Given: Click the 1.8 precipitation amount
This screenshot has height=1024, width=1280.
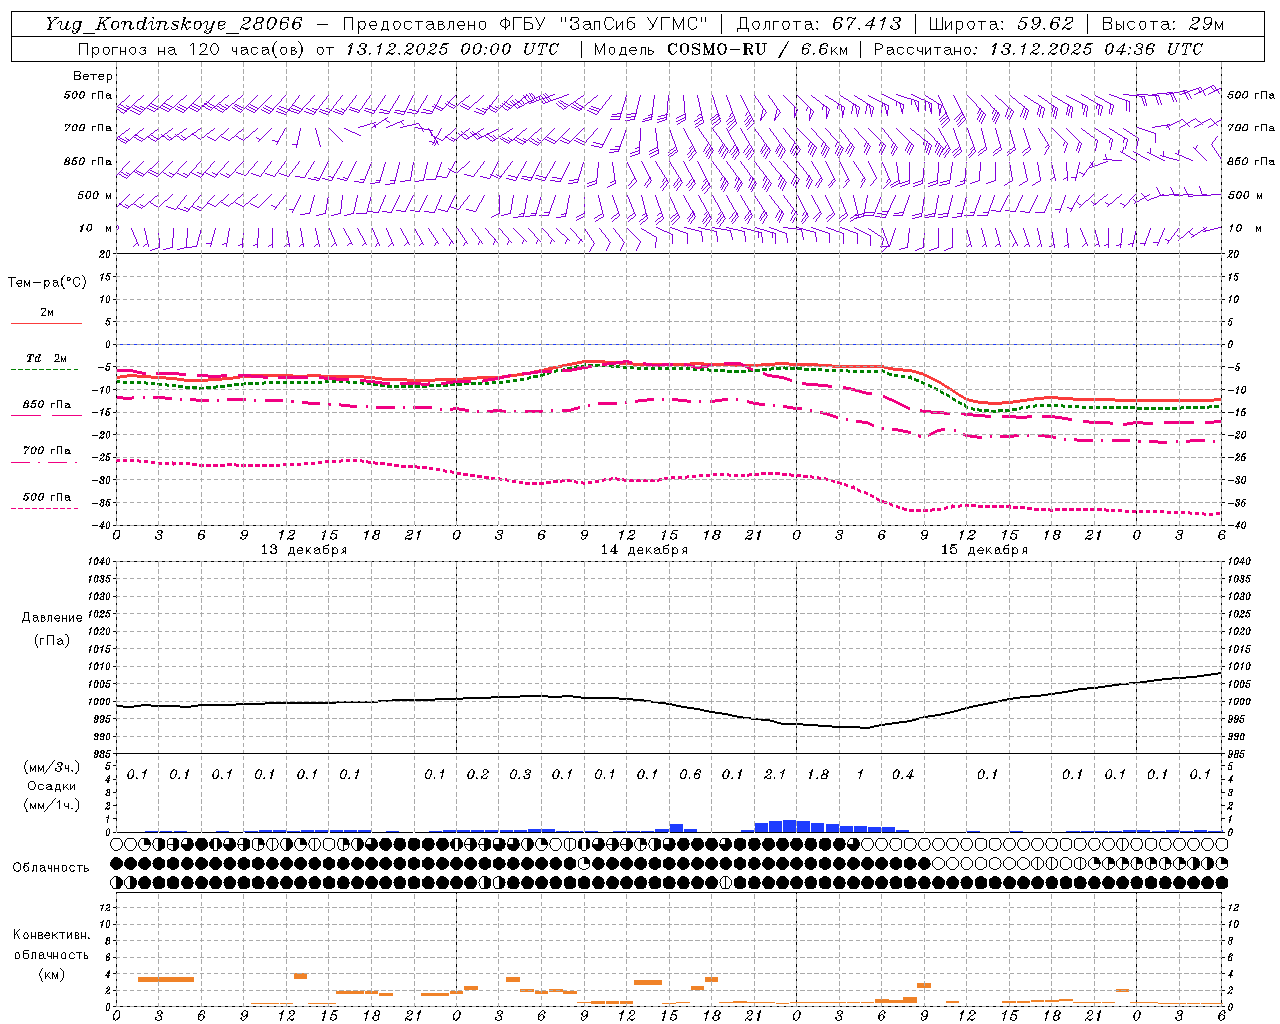Looking at the screenshot, I should 817,775.
